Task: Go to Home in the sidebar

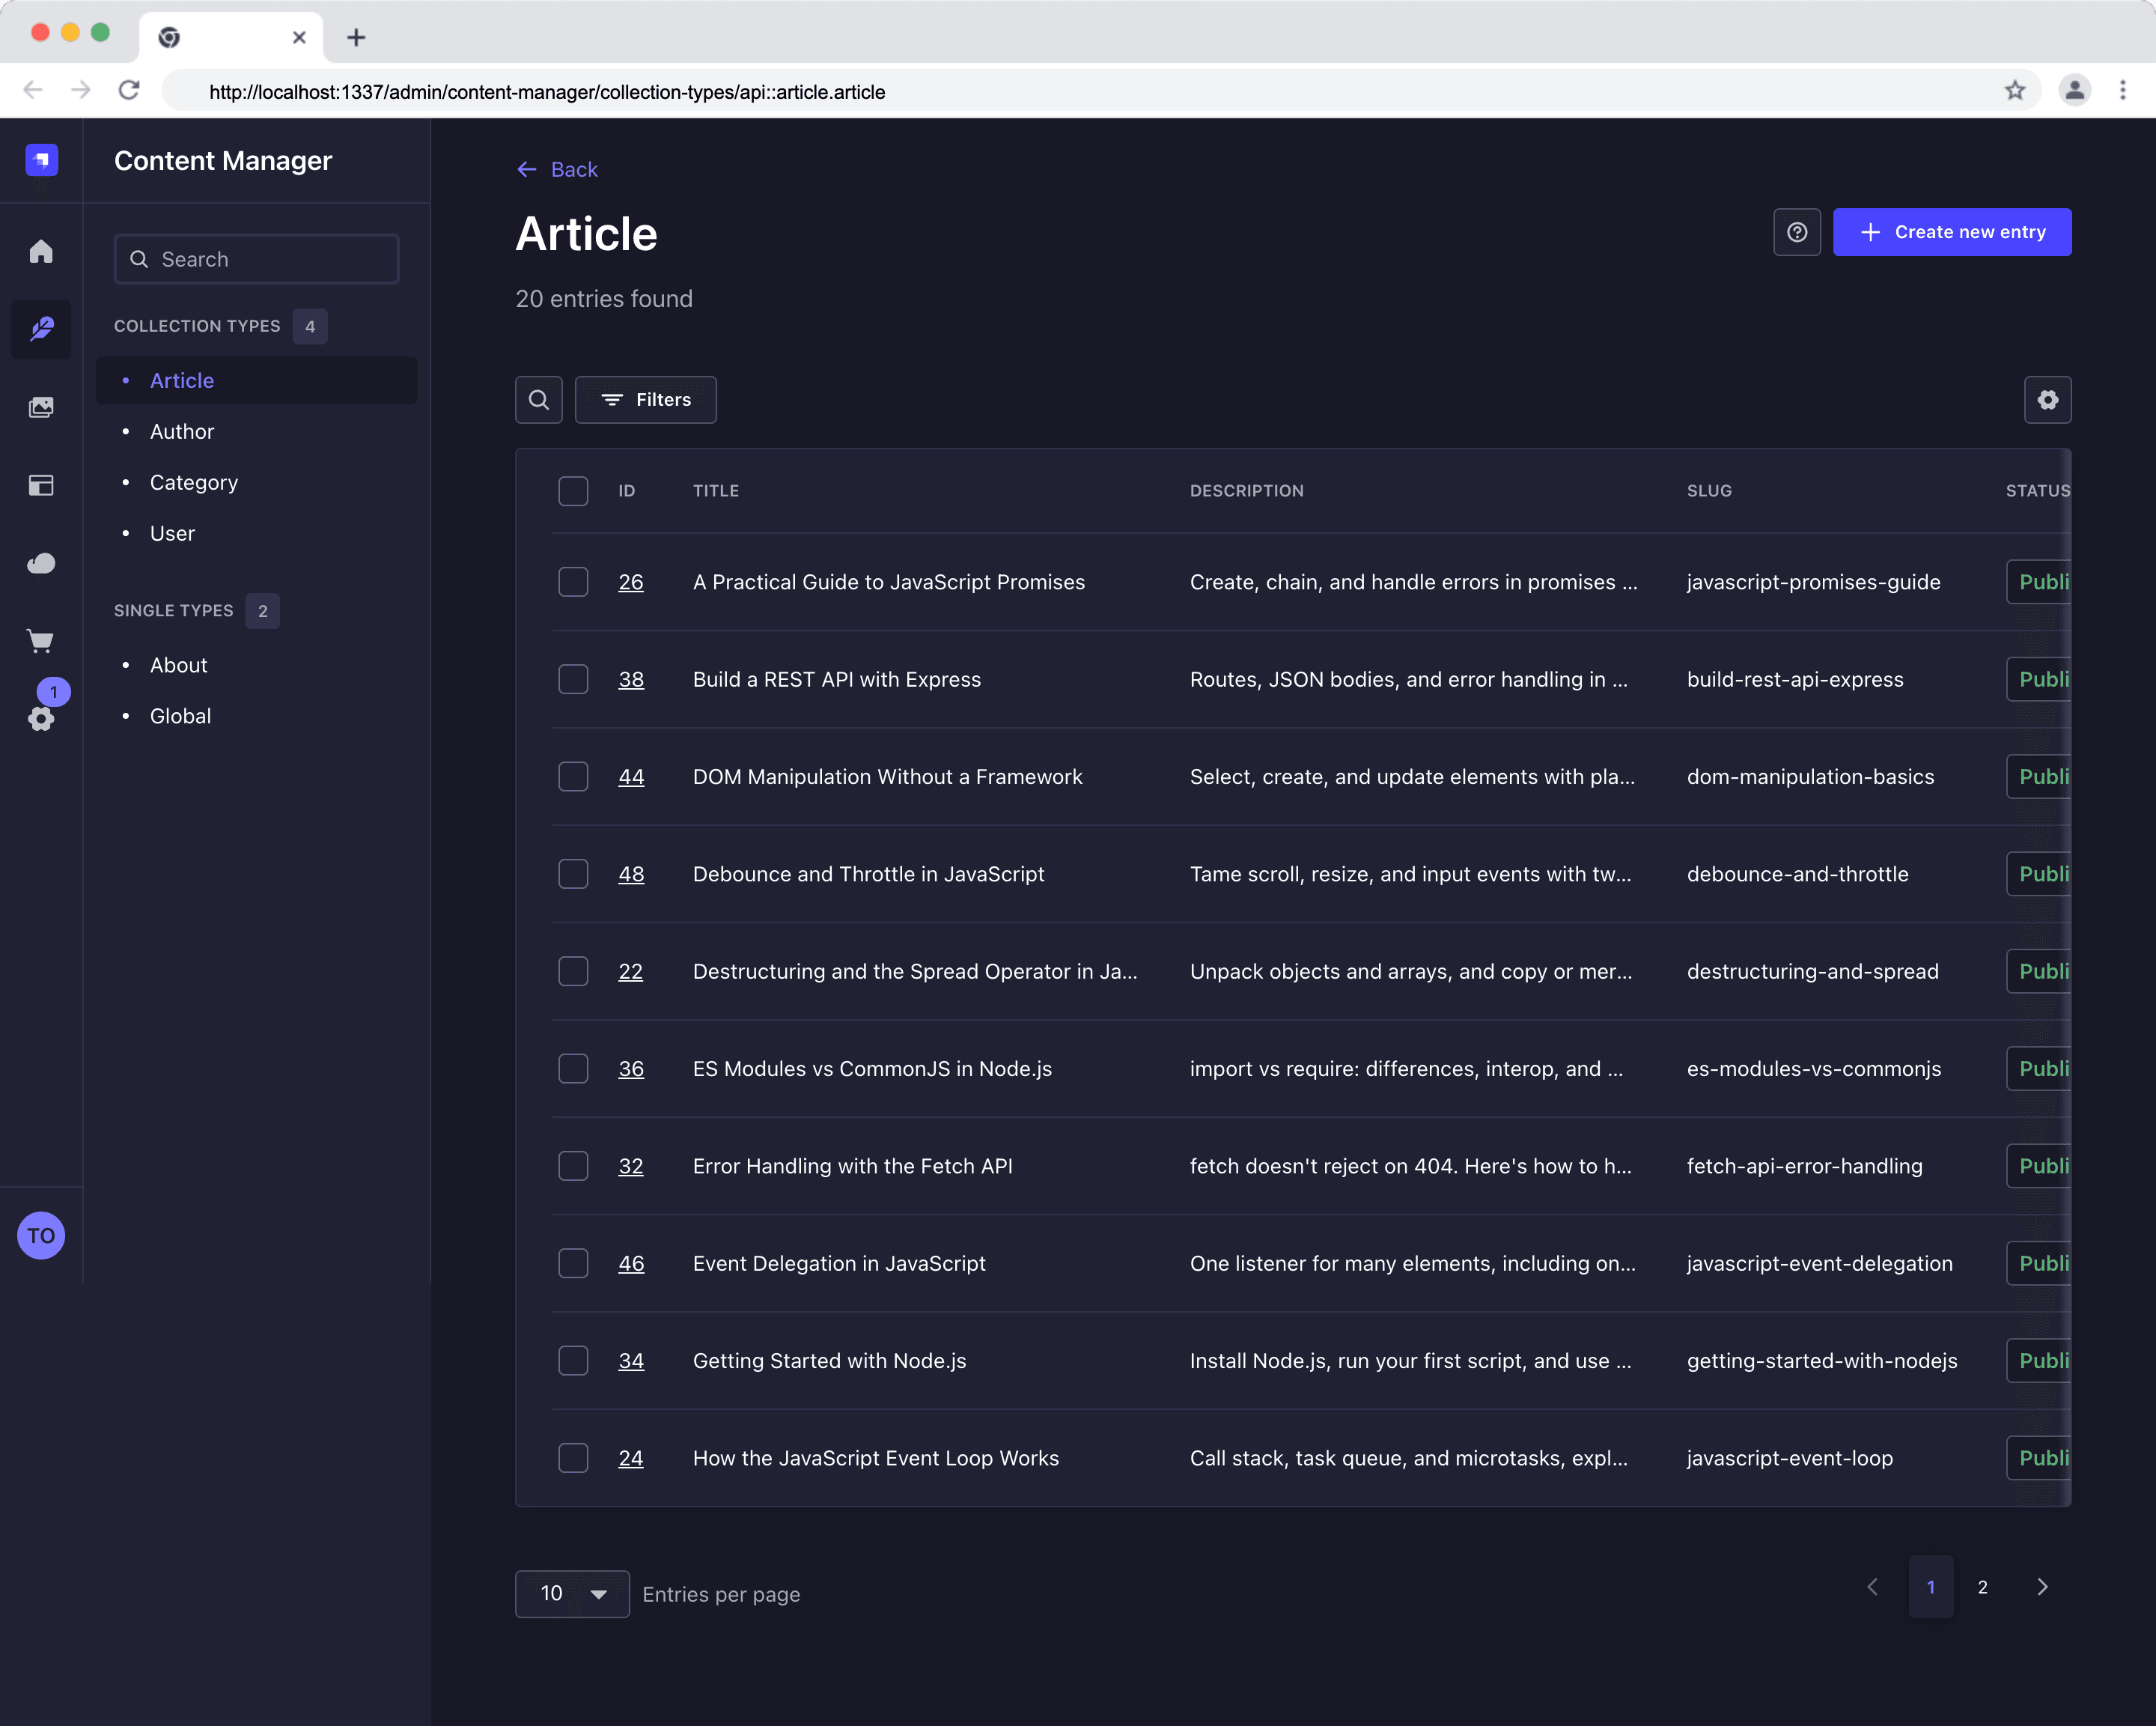Action: point(41,251)
